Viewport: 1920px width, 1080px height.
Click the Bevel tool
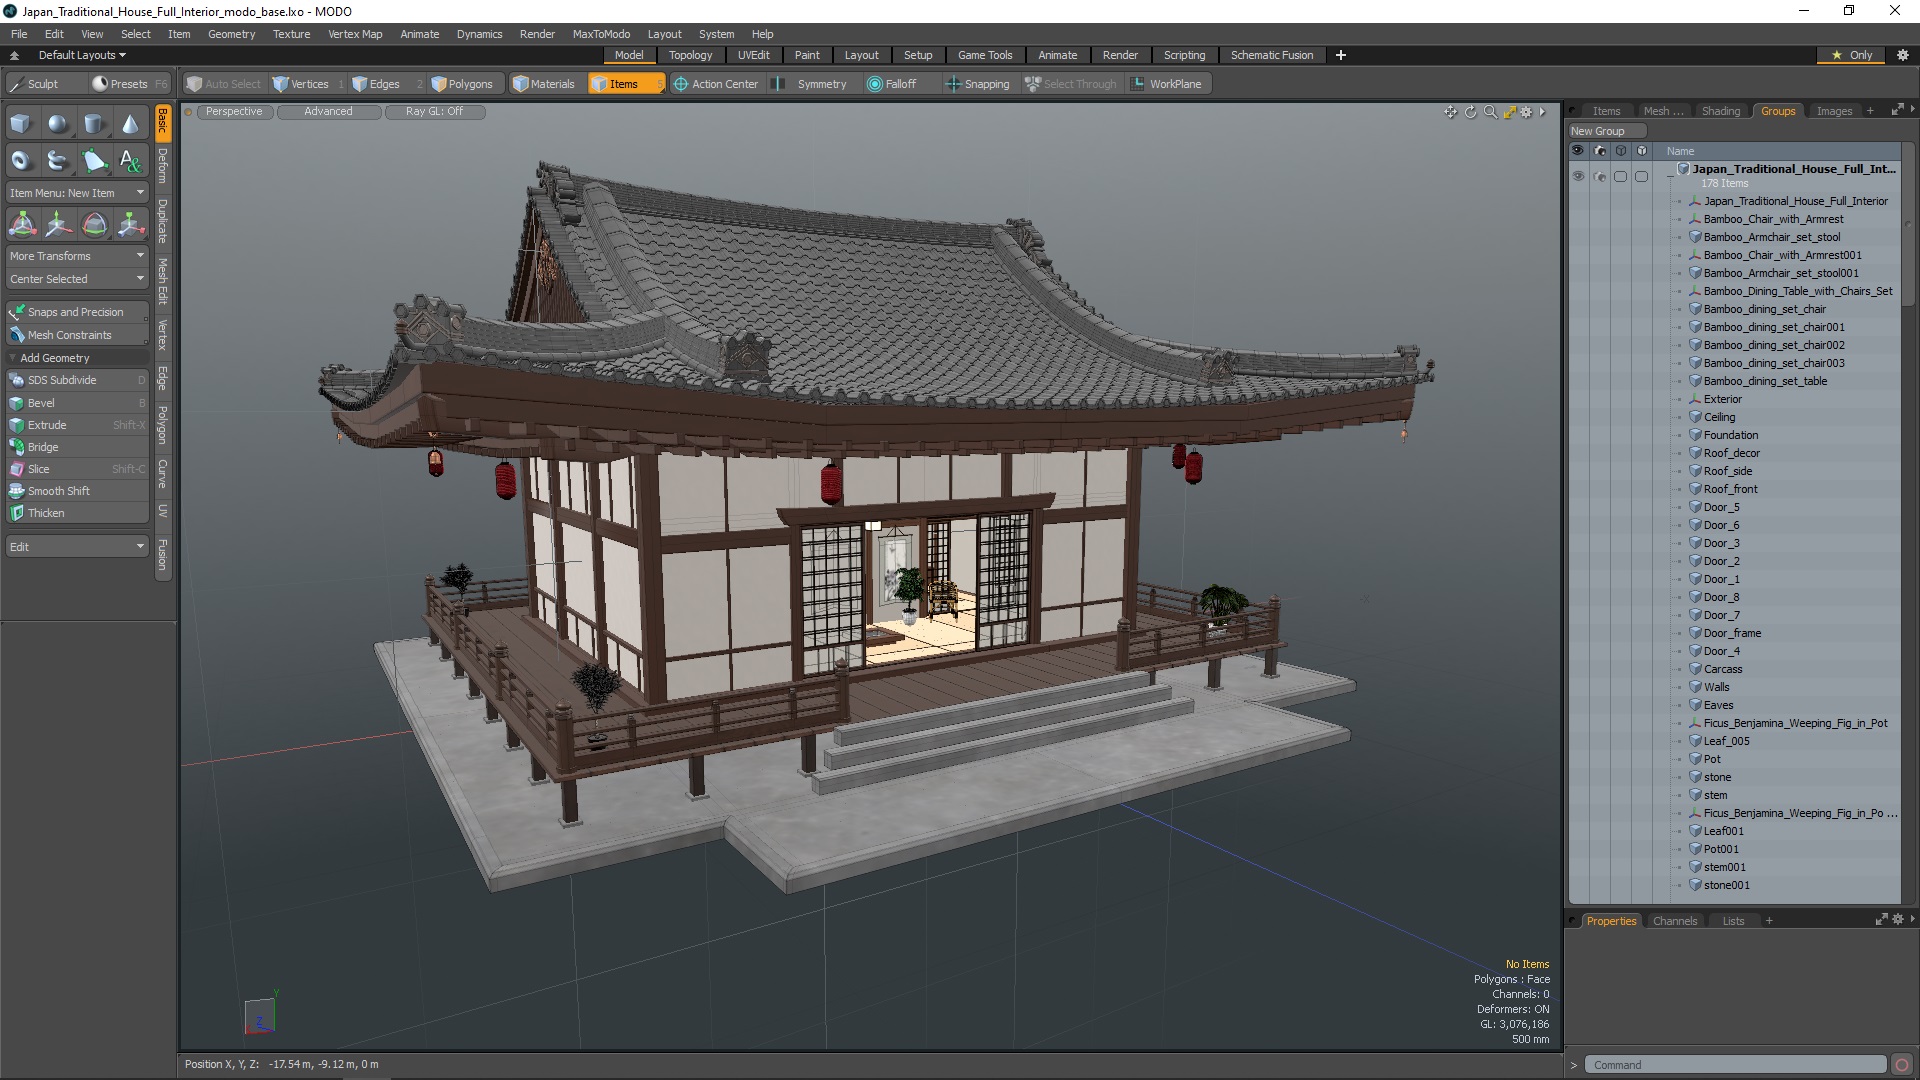point(42,403)
